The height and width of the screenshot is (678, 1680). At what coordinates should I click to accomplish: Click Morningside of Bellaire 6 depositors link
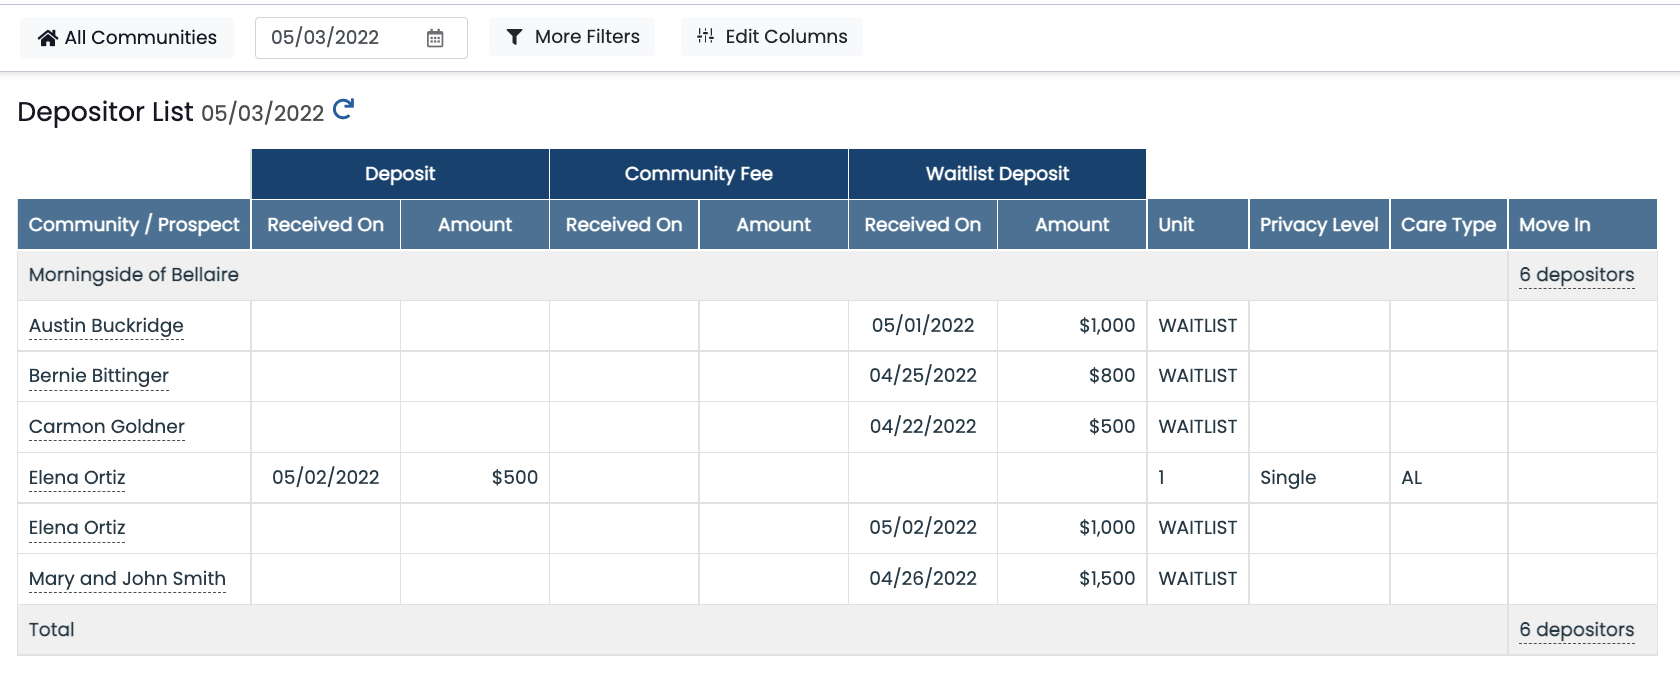[x=1577, y=274]
